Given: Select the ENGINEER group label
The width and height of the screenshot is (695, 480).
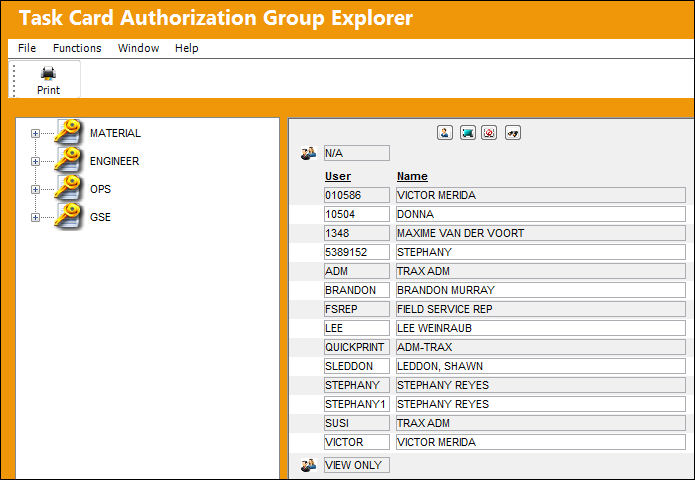Looking at the screenshot, I should point(114,161).
